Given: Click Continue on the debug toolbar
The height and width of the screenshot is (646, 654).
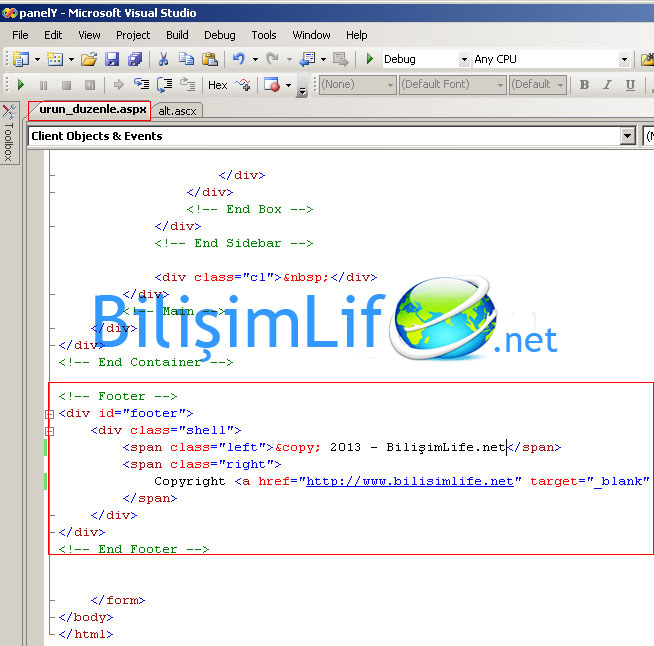Looking at the screenshot, I should pos(20,85).
